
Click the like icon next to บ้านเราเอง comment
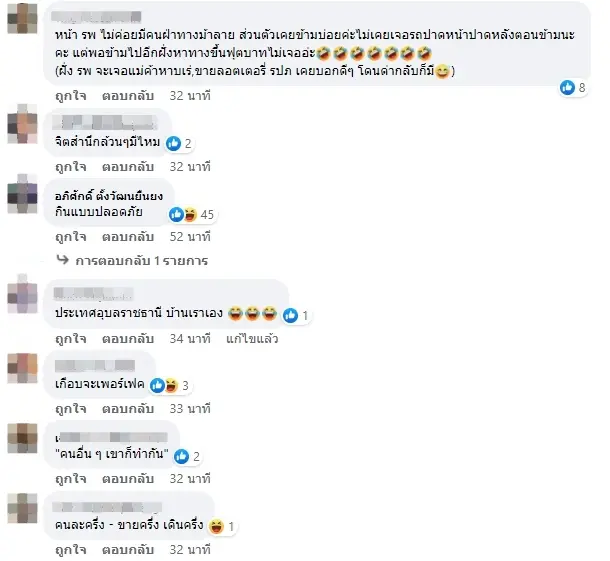click(290, 315)
